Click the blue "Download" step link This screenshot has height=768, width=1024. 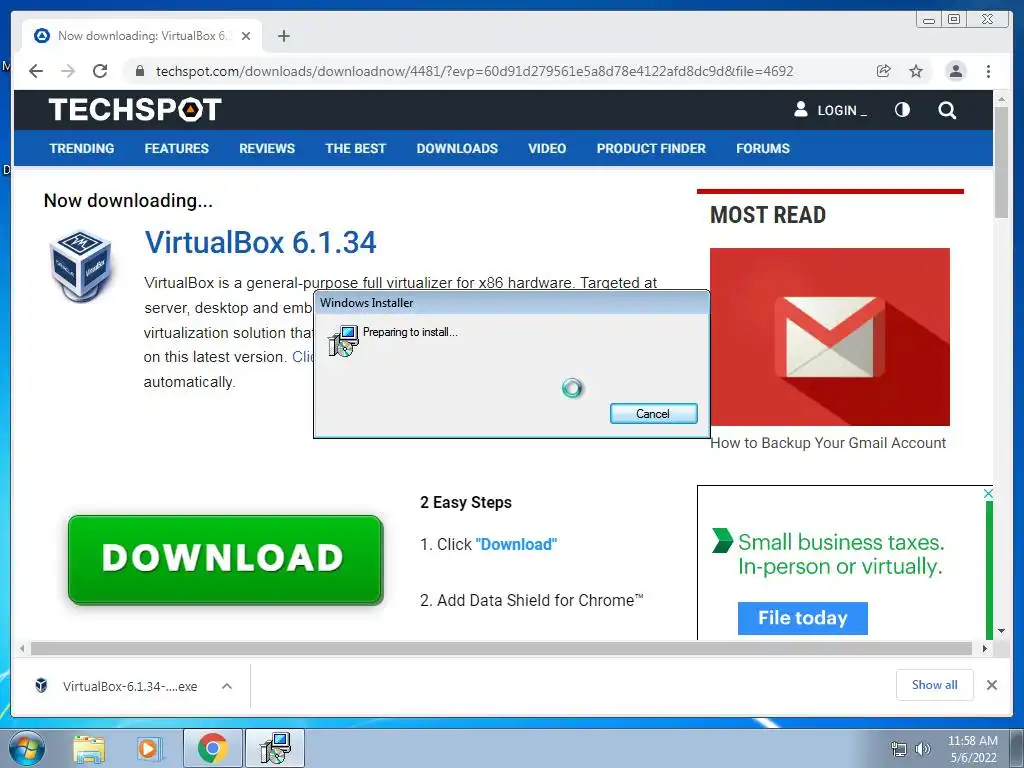[516, 544]
